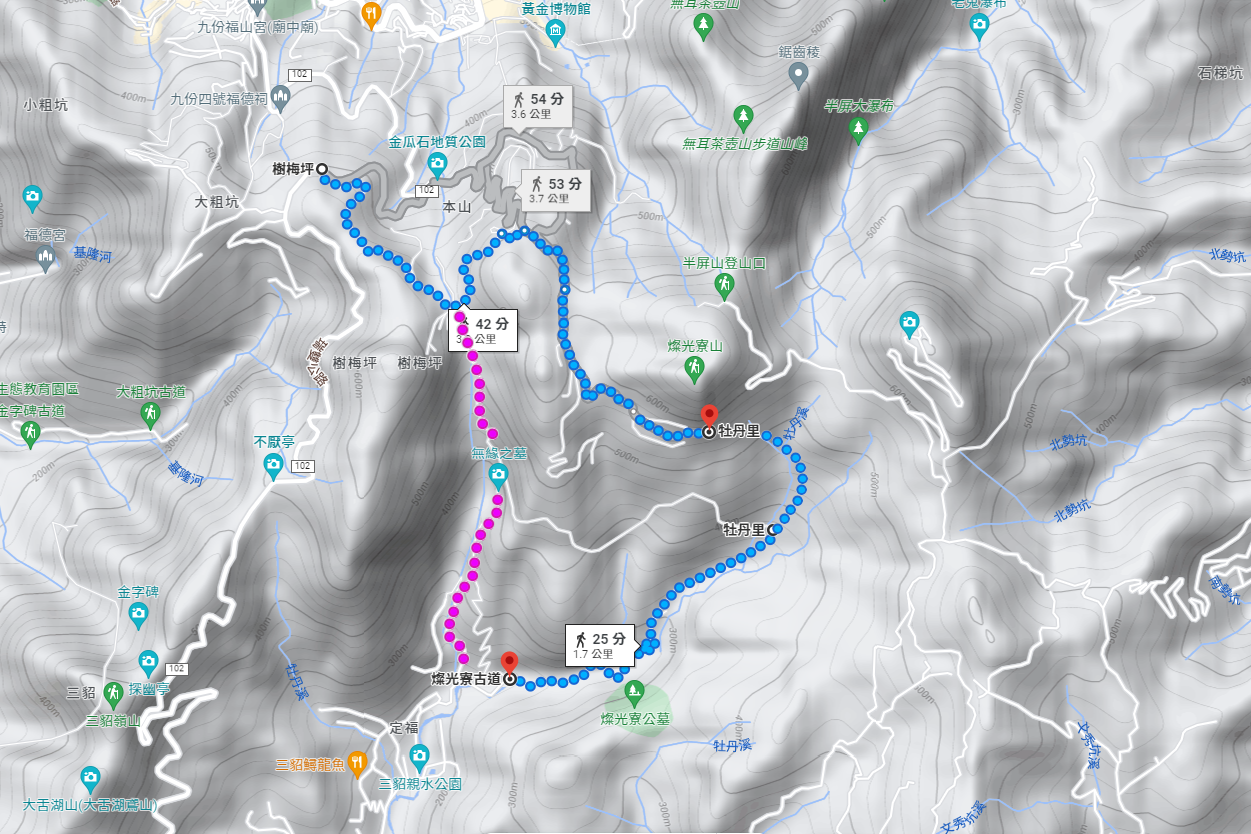The width and height of the screenshot is (1251, 834).
Task: Click the red pin at 燦光寮古道
Action: coord(509,663)
